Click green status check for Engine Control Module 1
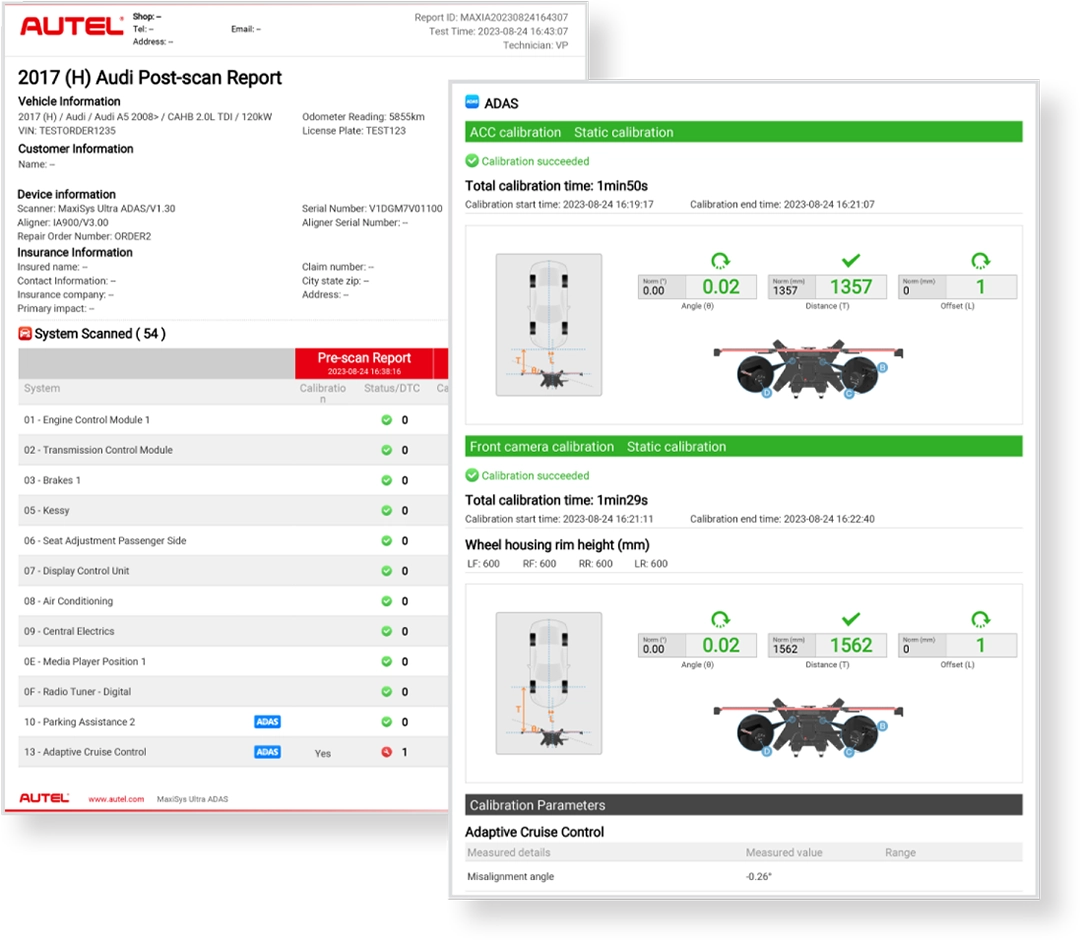The height and width of the screenshot is (940, 1080). [386, 420]
